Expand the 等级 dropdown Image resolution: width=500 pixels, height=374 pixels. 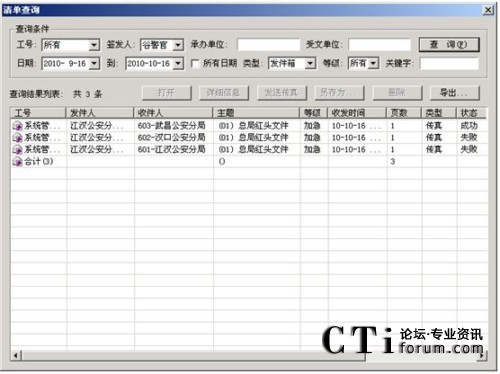click(374, 63)
